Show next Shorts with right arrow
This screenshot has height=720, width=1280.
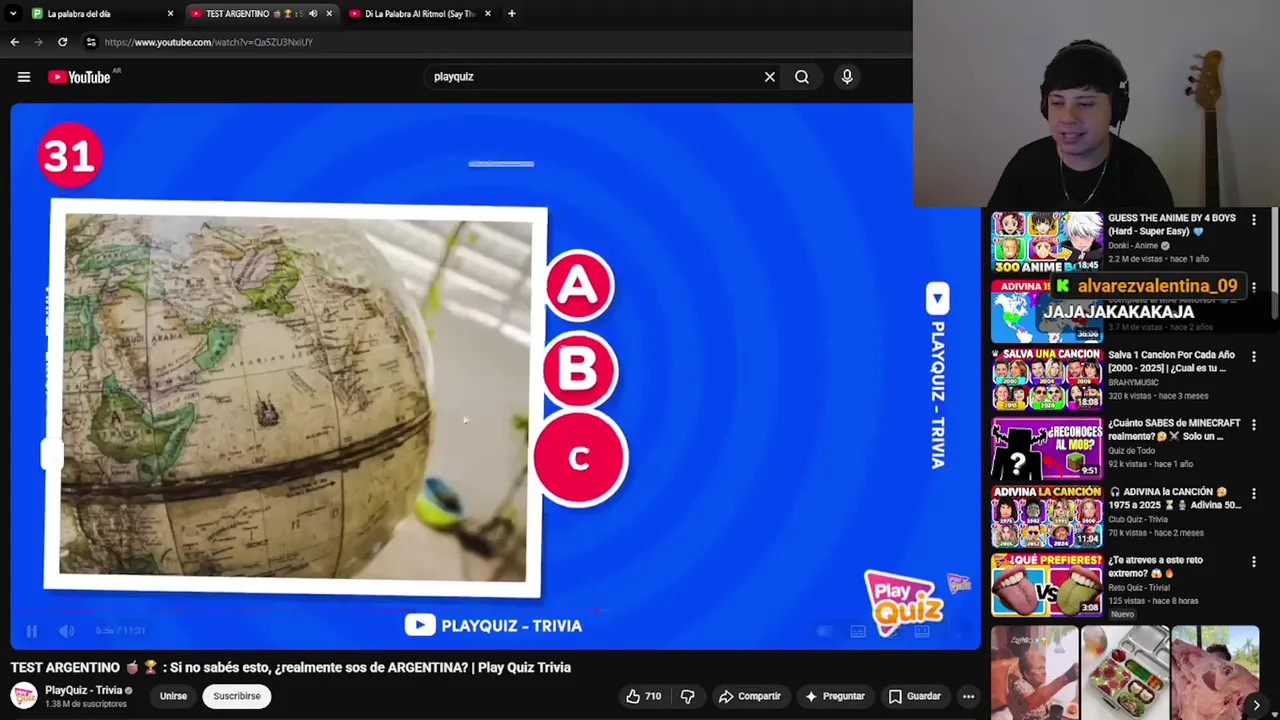[1256, 706]
